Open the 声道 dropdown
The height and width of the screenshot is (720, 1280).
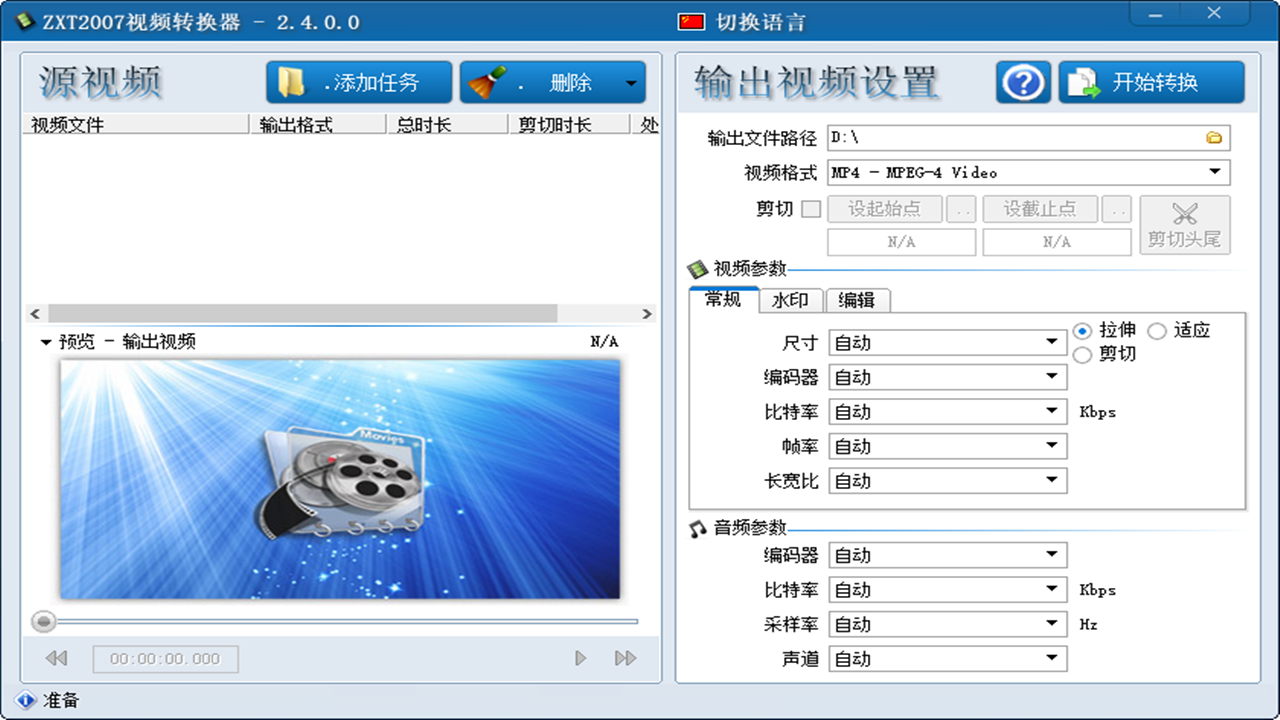point(948,659)
